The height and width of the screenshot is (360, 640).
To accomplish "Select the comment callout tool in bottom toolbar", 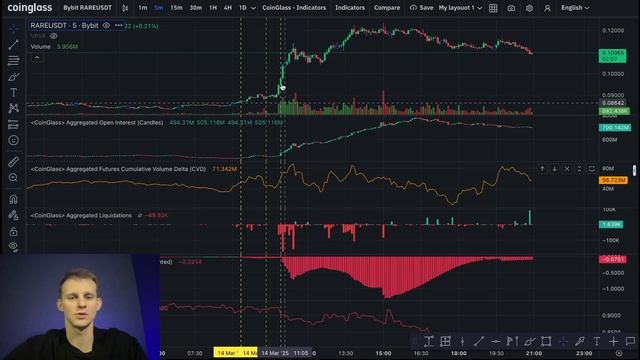I will coord(630,341).
